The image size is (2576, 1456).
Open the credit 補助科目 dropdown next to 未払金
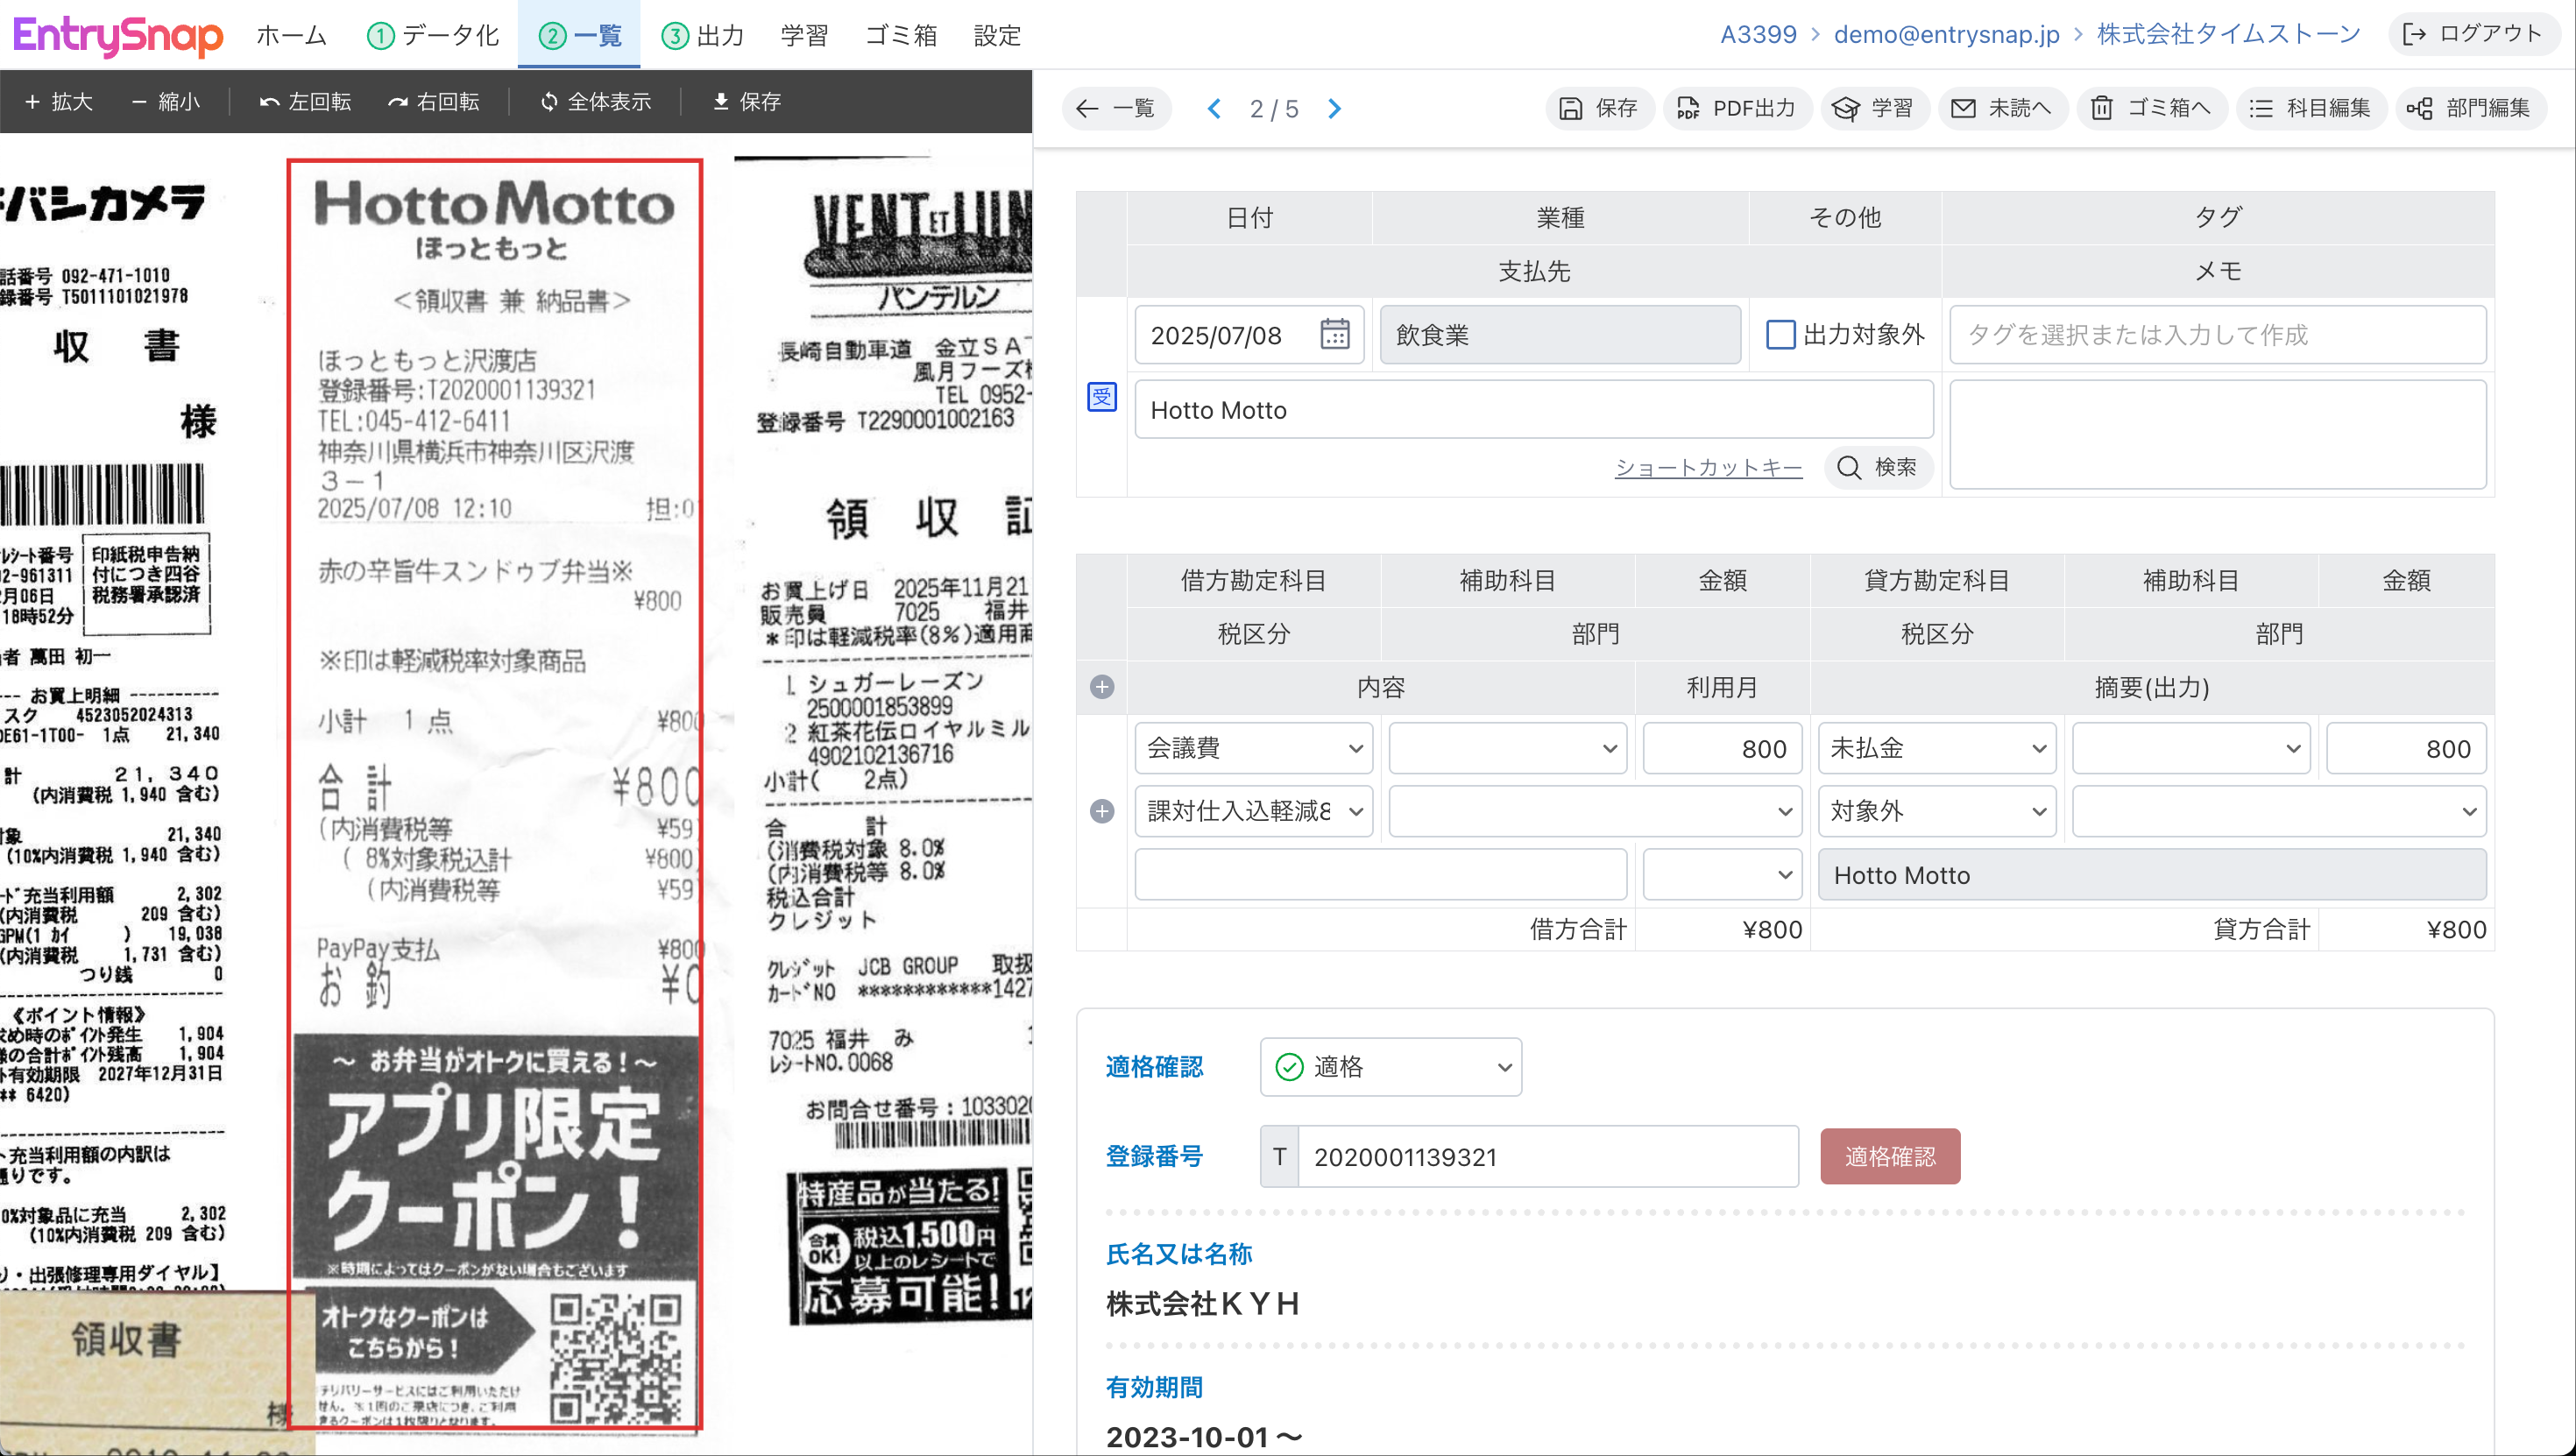[2191, 748]
